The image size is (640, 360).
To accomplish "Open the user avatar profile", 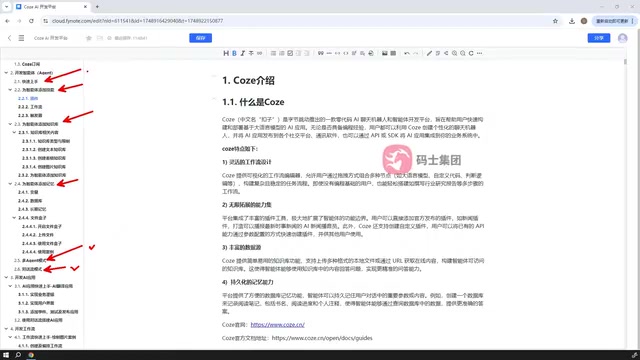I will (622, 38).
